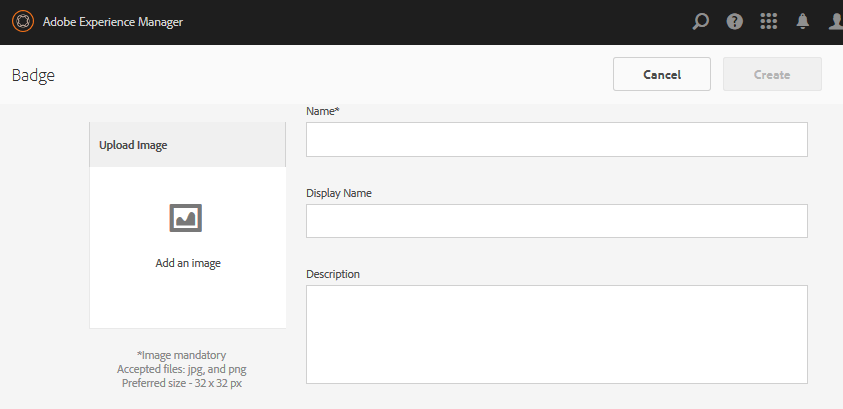
Task: Focus the Display Name input field
Action: click(556, 221)
